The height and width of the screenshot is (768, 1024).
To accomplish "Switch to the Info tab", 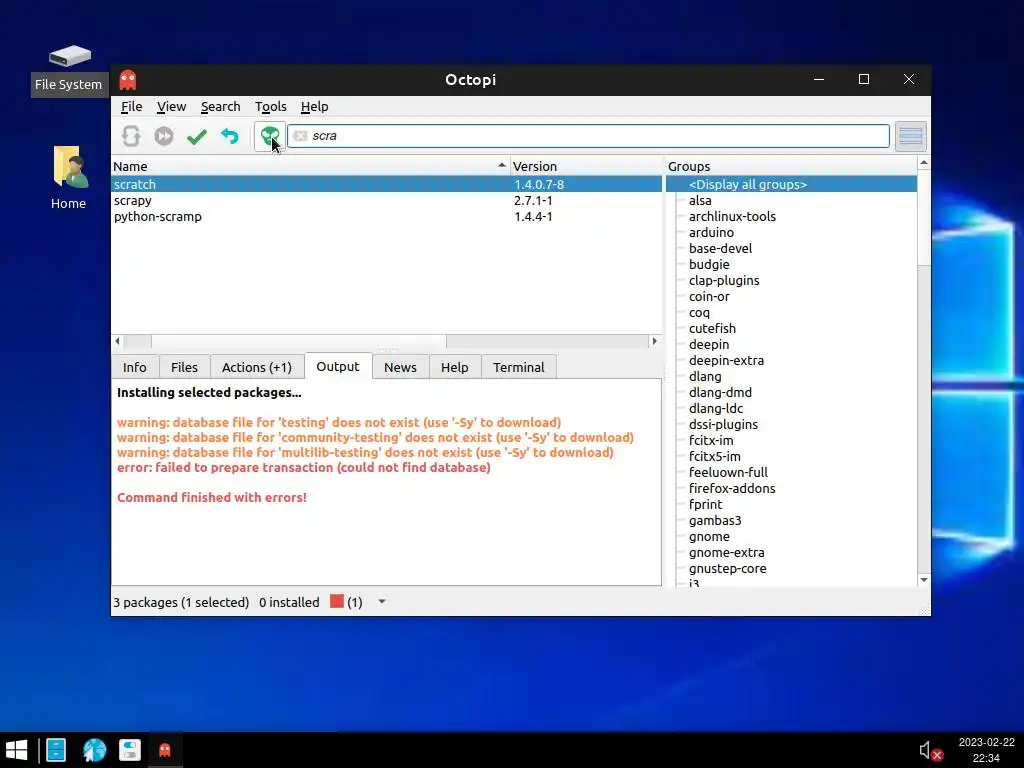I will tap(135, 367).
